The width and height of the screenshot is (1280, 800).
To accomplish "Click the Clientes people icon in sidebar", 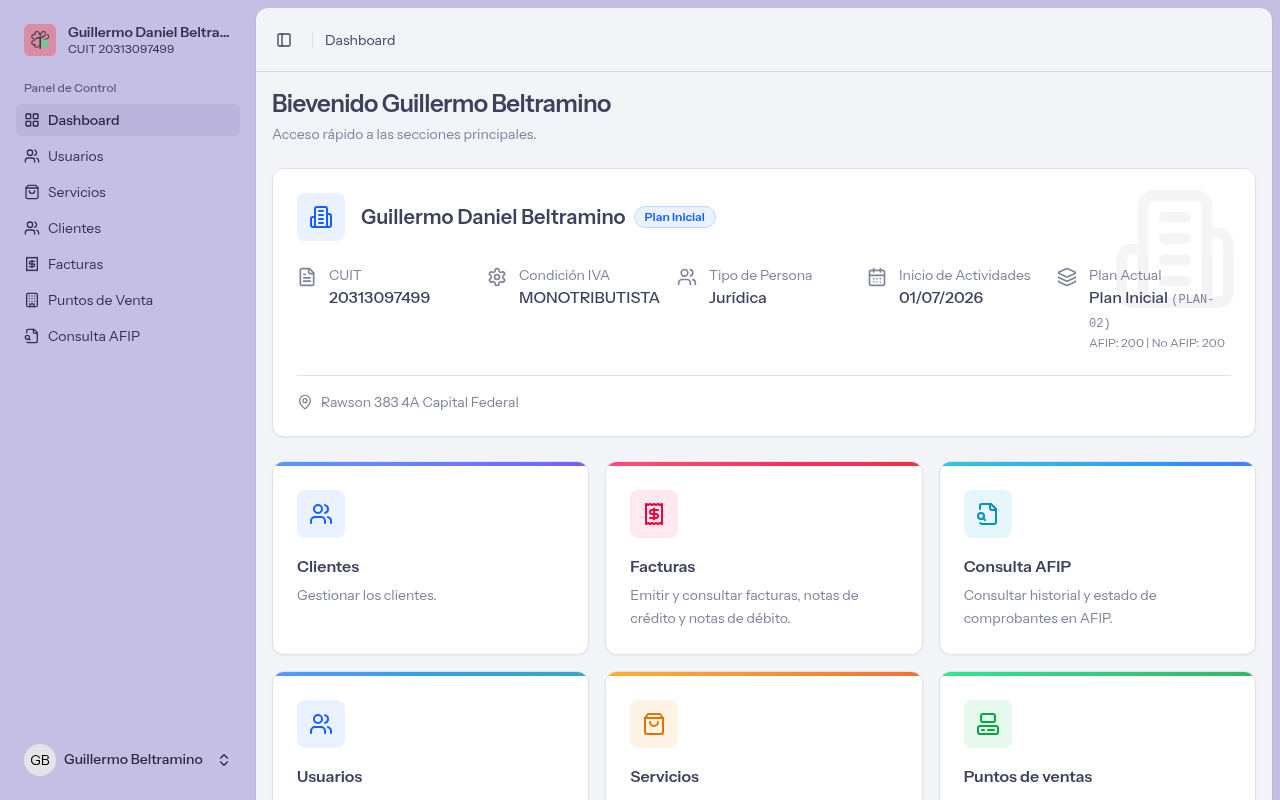I will [x=32, y=228].
